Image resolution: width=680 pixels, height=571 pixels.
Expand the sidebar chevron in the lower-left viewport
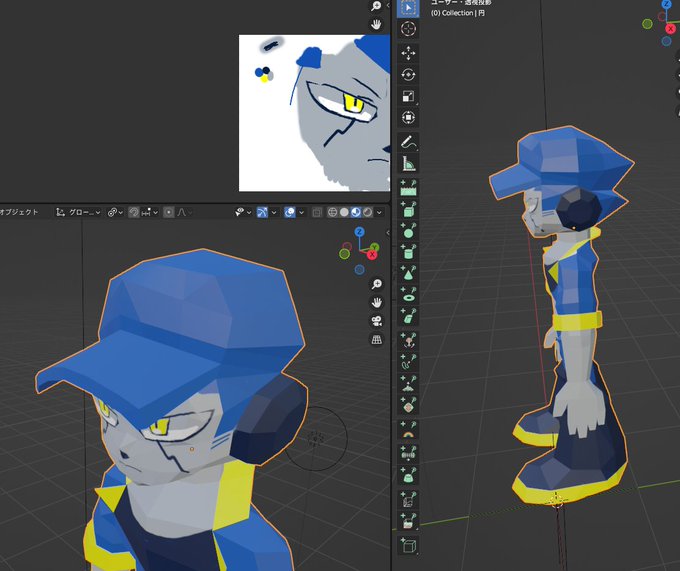(x=388, y=233)
